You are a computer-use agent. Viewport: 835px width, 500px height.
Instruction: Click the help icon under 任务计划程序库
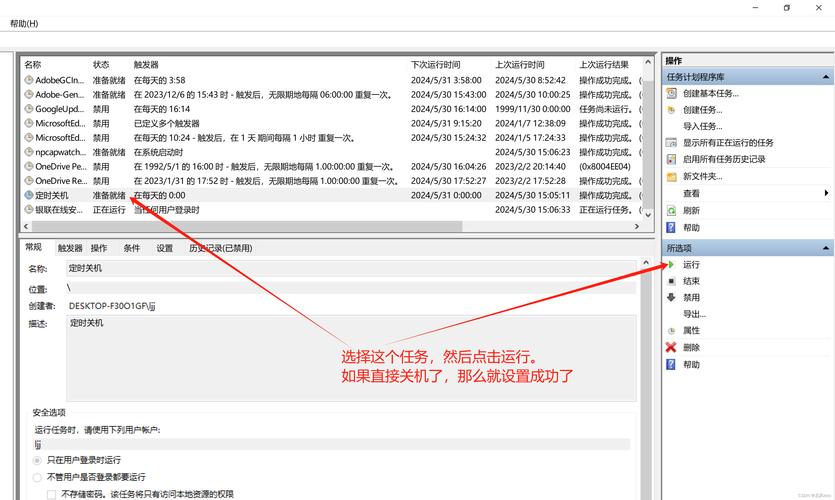click(x=671, y=227)
